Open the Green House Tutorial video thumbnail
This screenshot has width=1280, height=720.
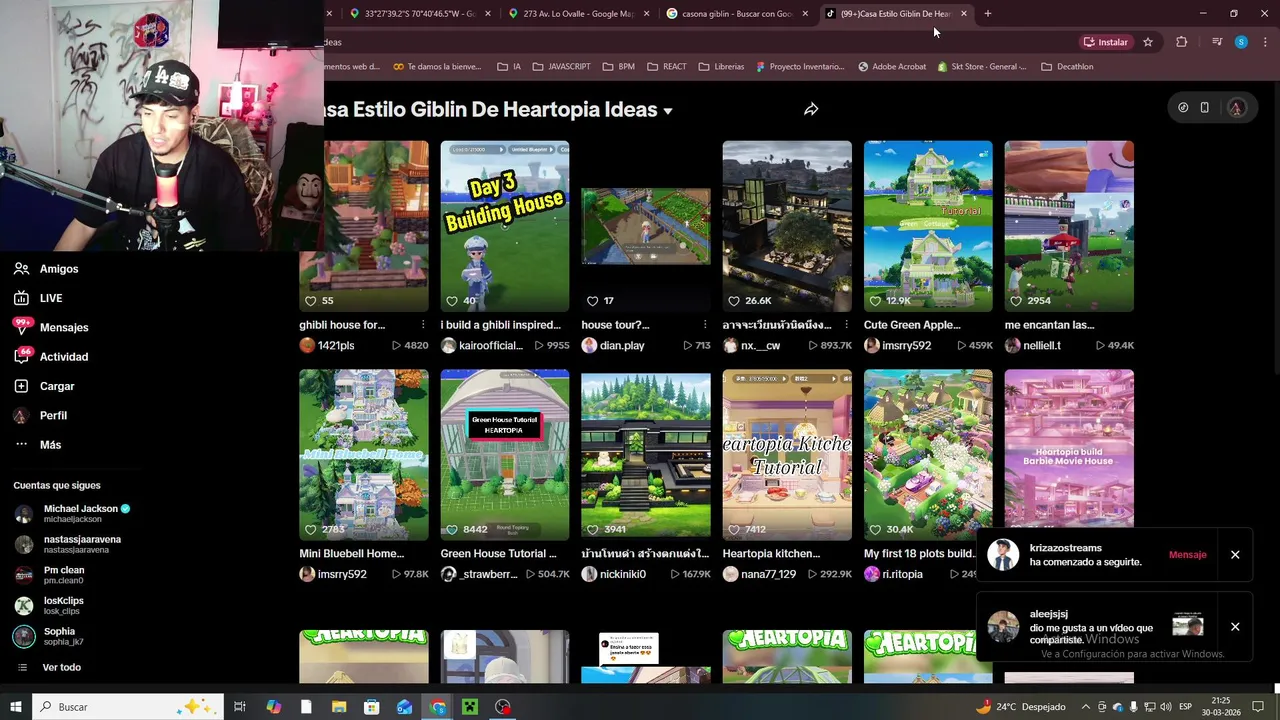(505, 455)
